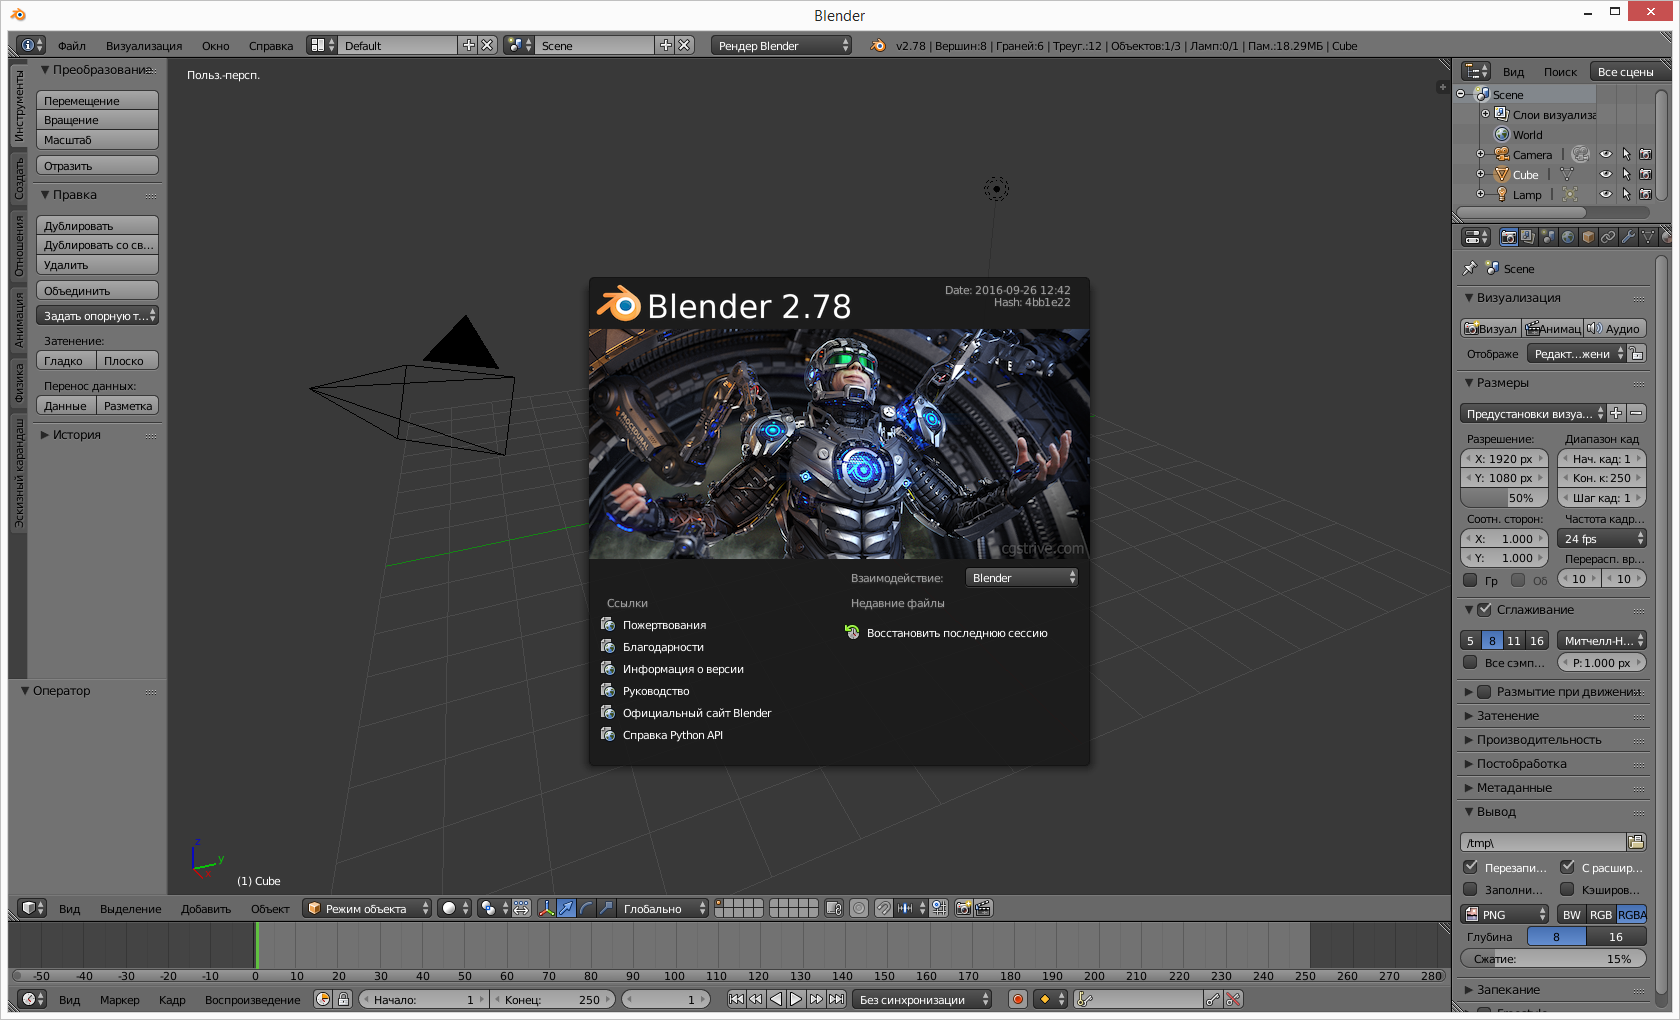
Task: Click the Перемещение button
Action: [x=97, y=100]
